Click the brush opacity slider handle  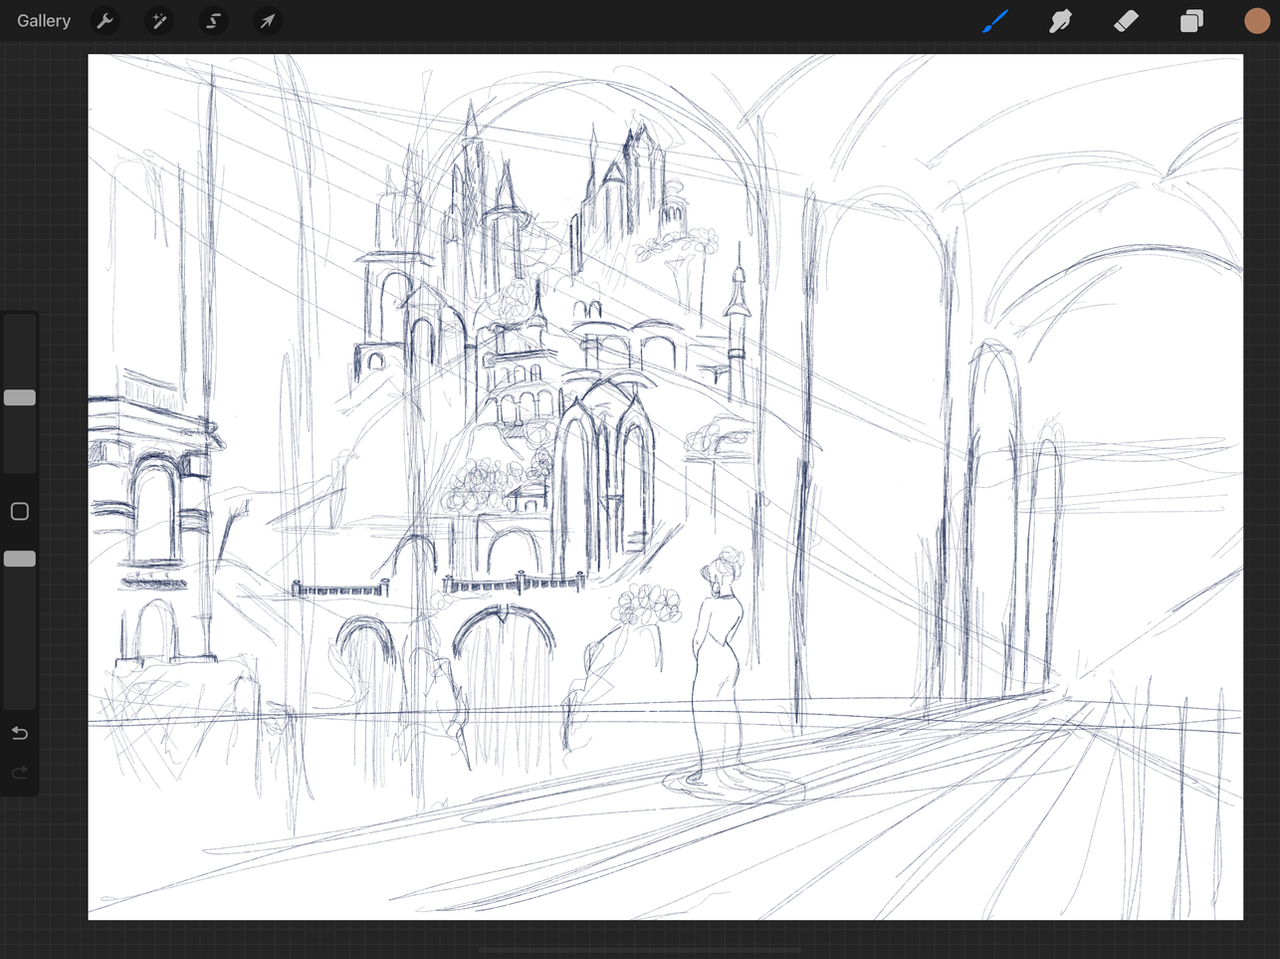point(20,559)
